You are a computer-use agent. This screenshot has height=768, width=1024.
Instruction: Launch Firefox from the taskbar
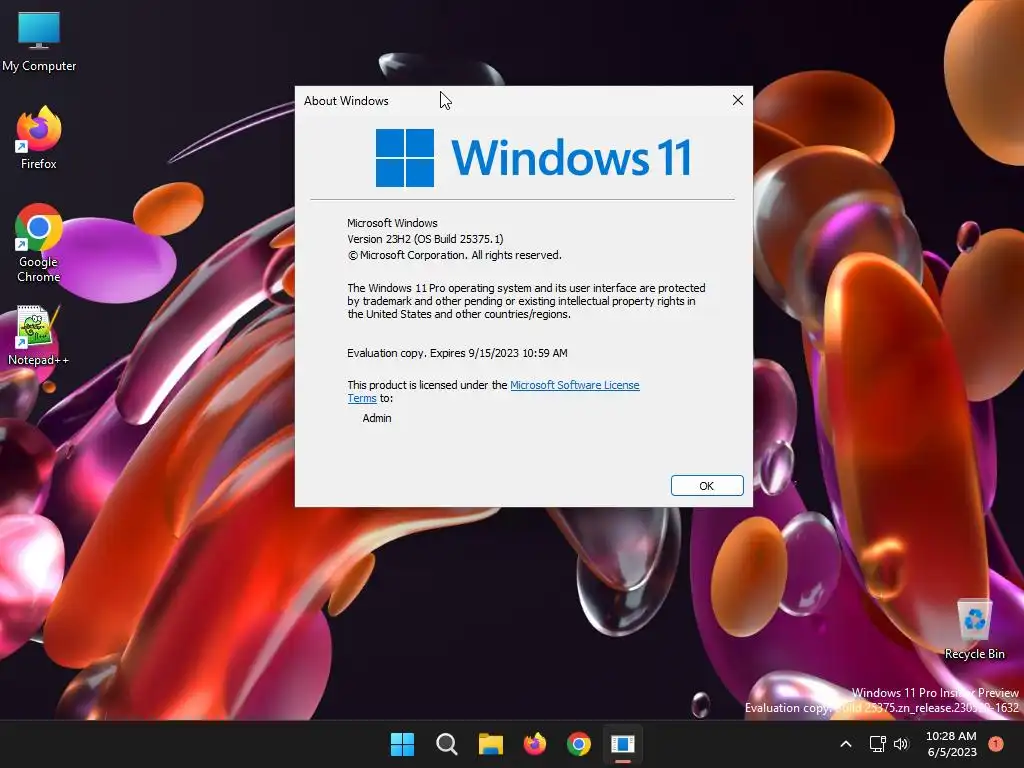[535, 744]
